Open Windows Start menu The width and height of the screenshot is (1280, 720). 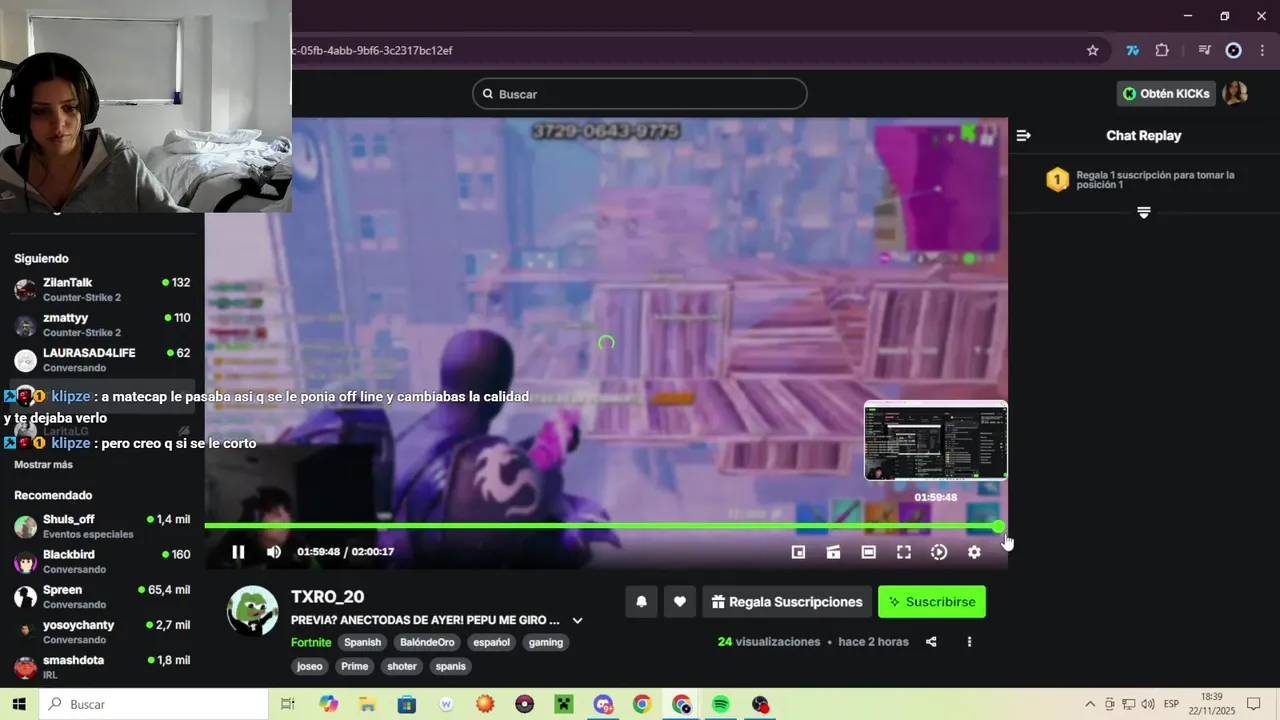tap(19, 704)
